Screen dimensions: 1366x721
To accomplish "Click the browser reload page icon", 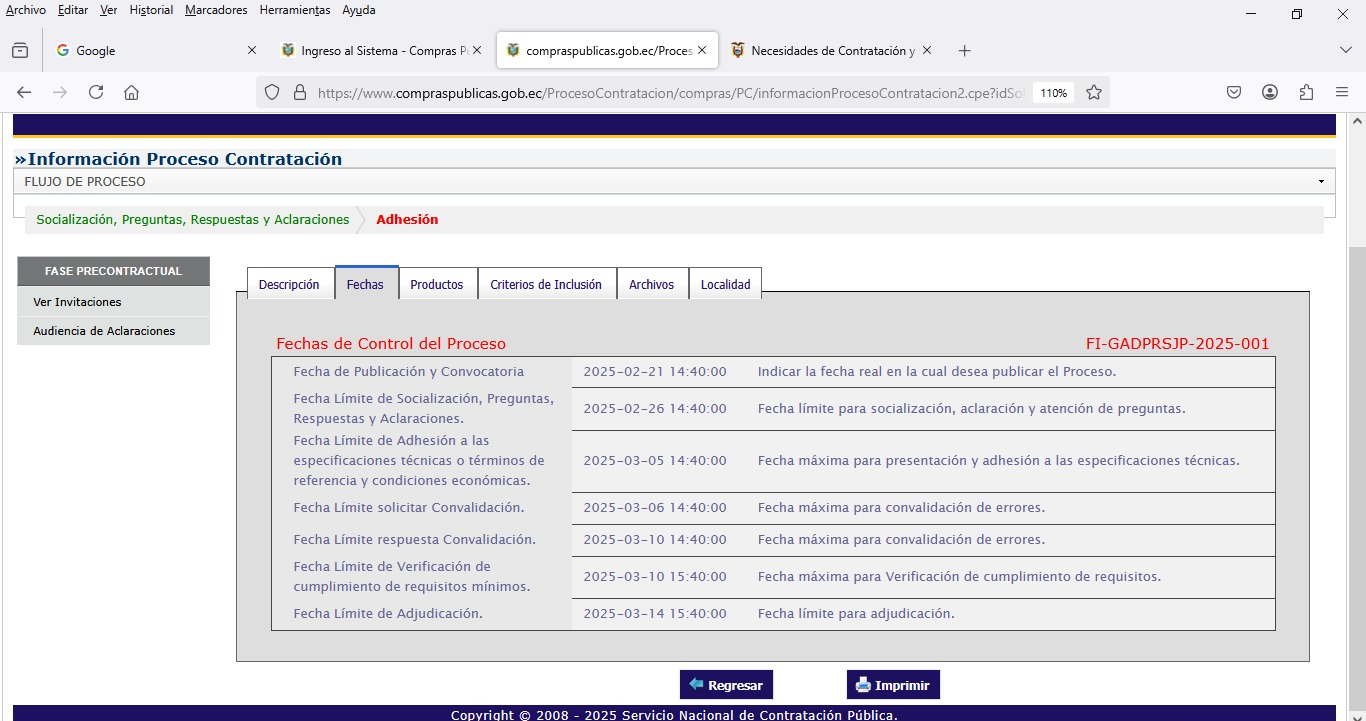I will pyautogui.click(x=96, y=92).
